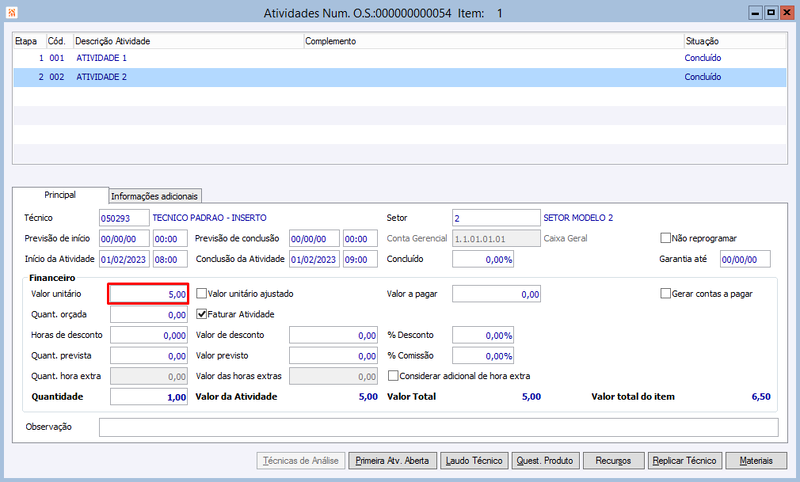Click the Valor unitário input field
The image size is (800, 482).
[148, 294]
